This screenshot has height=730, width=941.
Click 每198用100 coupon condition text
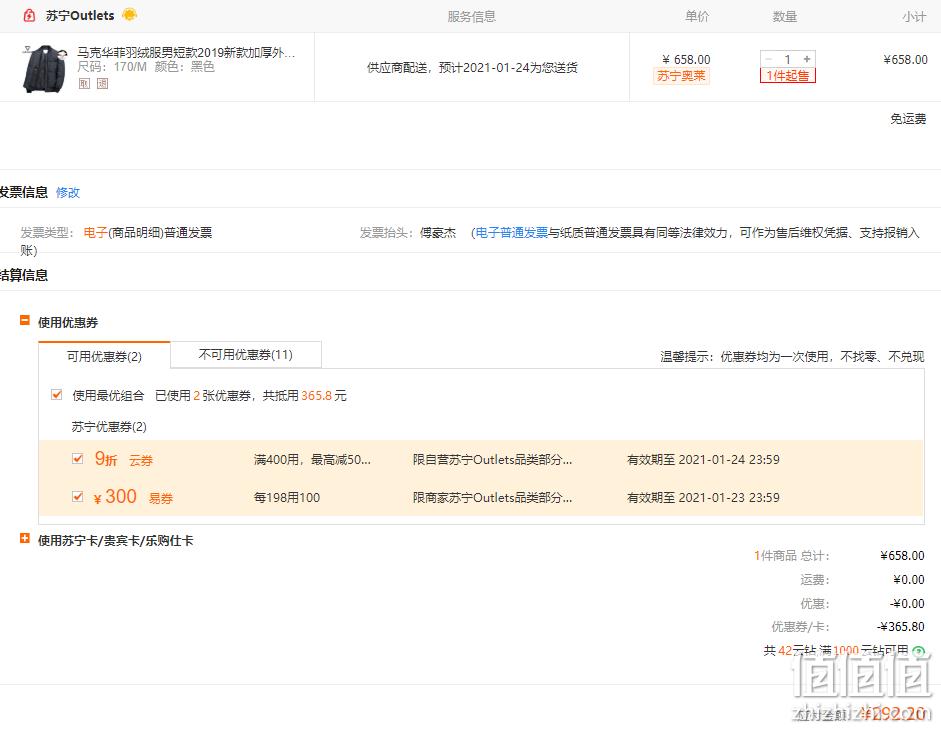tap(287, 497)
